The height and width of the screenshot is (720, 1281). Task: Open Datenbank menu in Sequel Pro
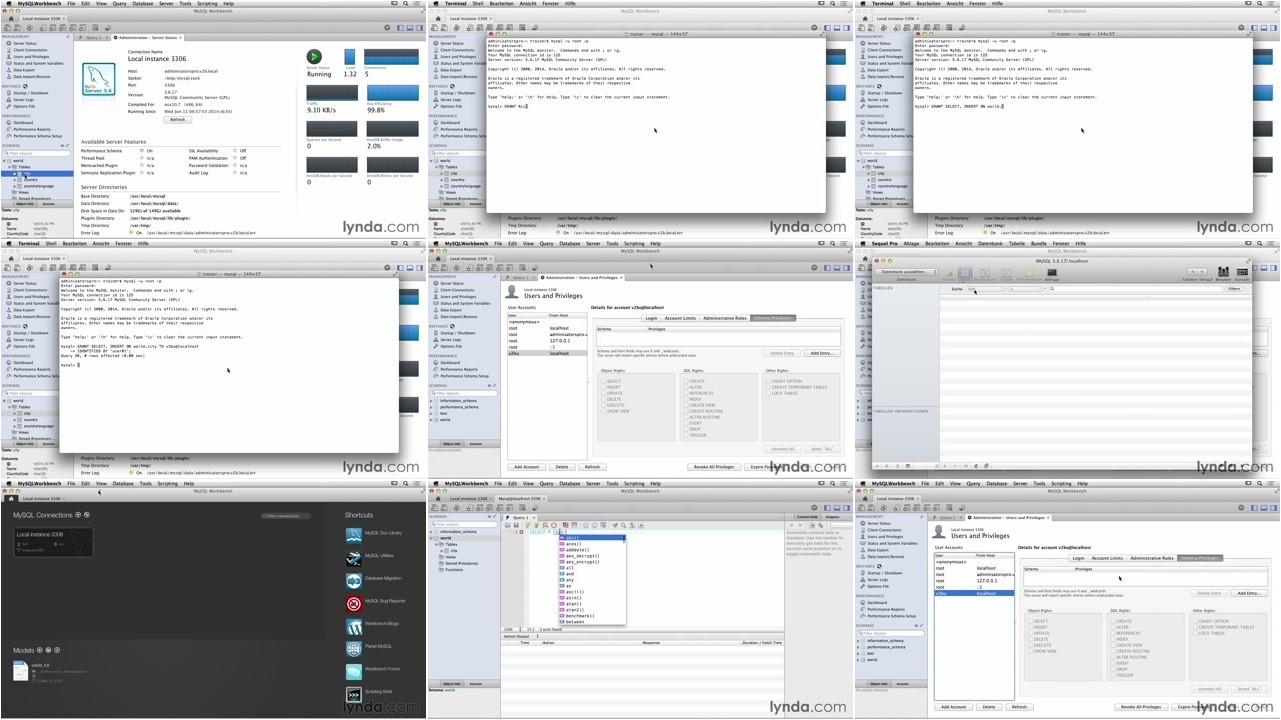pyautogui.click(x=990, y=243)
